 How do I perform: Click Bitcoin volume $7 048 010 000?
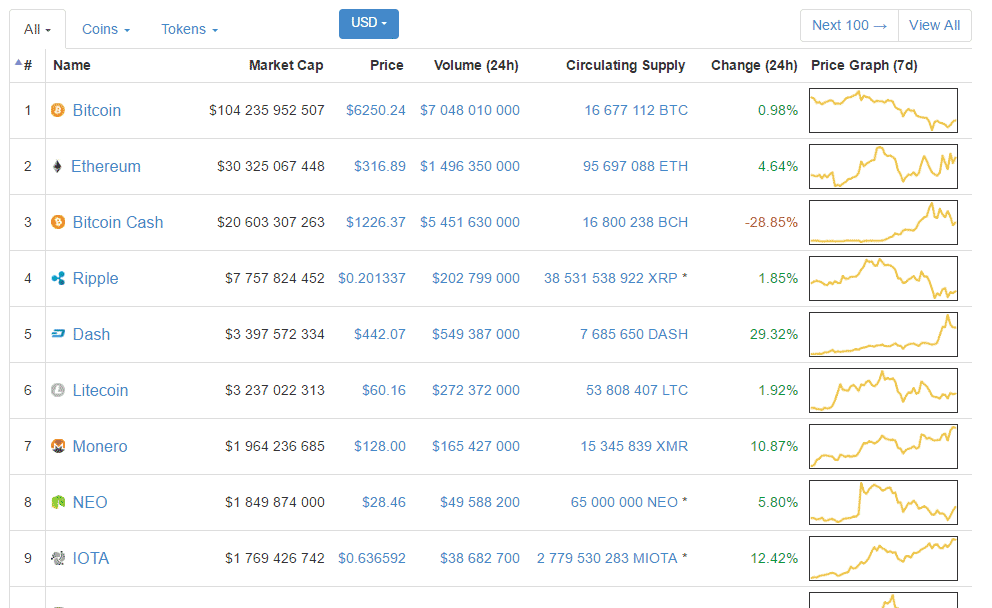[470, 110]
